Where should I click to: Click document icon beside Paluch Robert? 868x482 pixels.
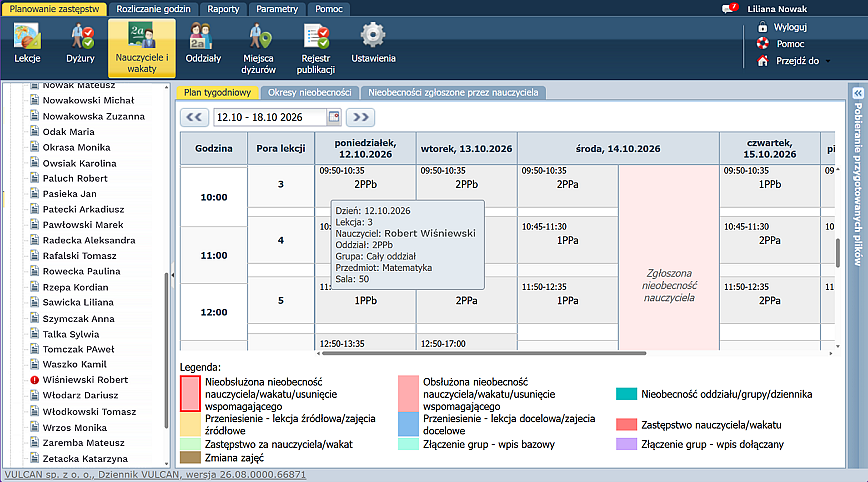34,178
